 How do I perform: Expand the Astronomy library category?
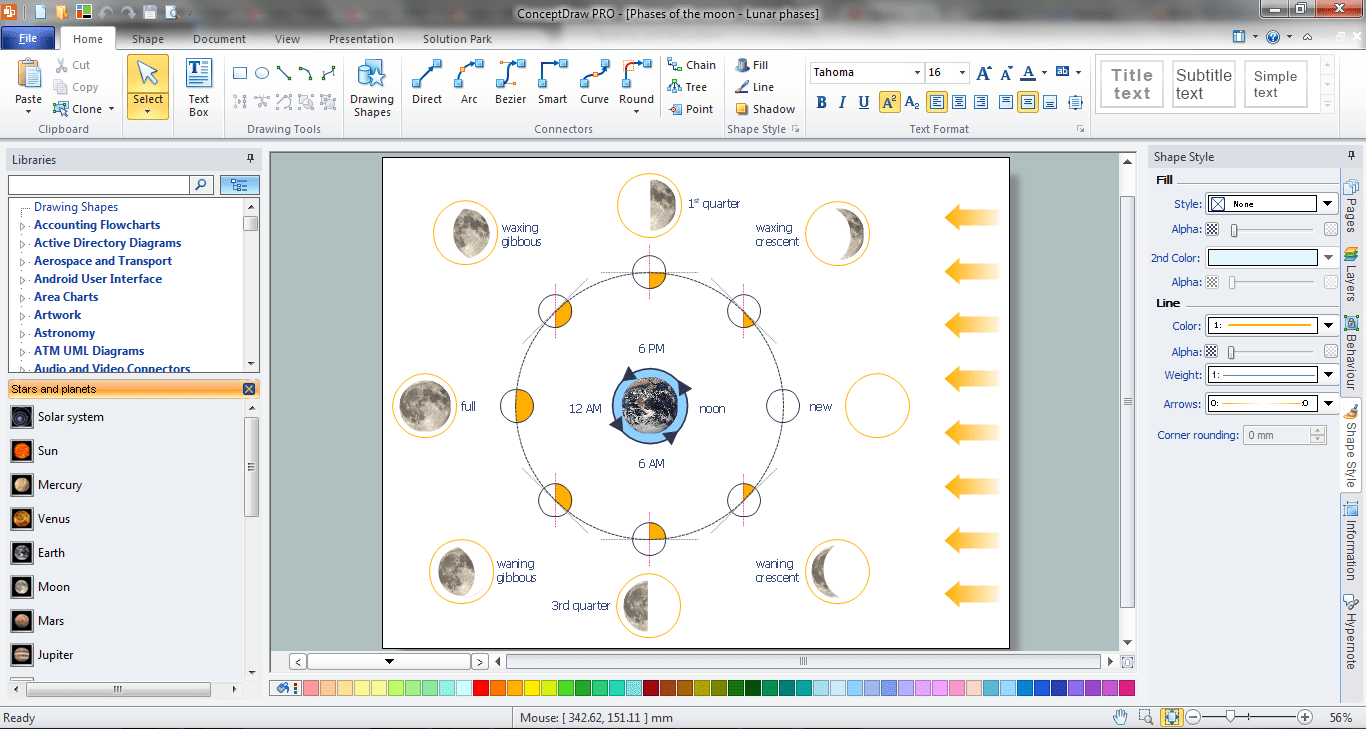[24, 332]
